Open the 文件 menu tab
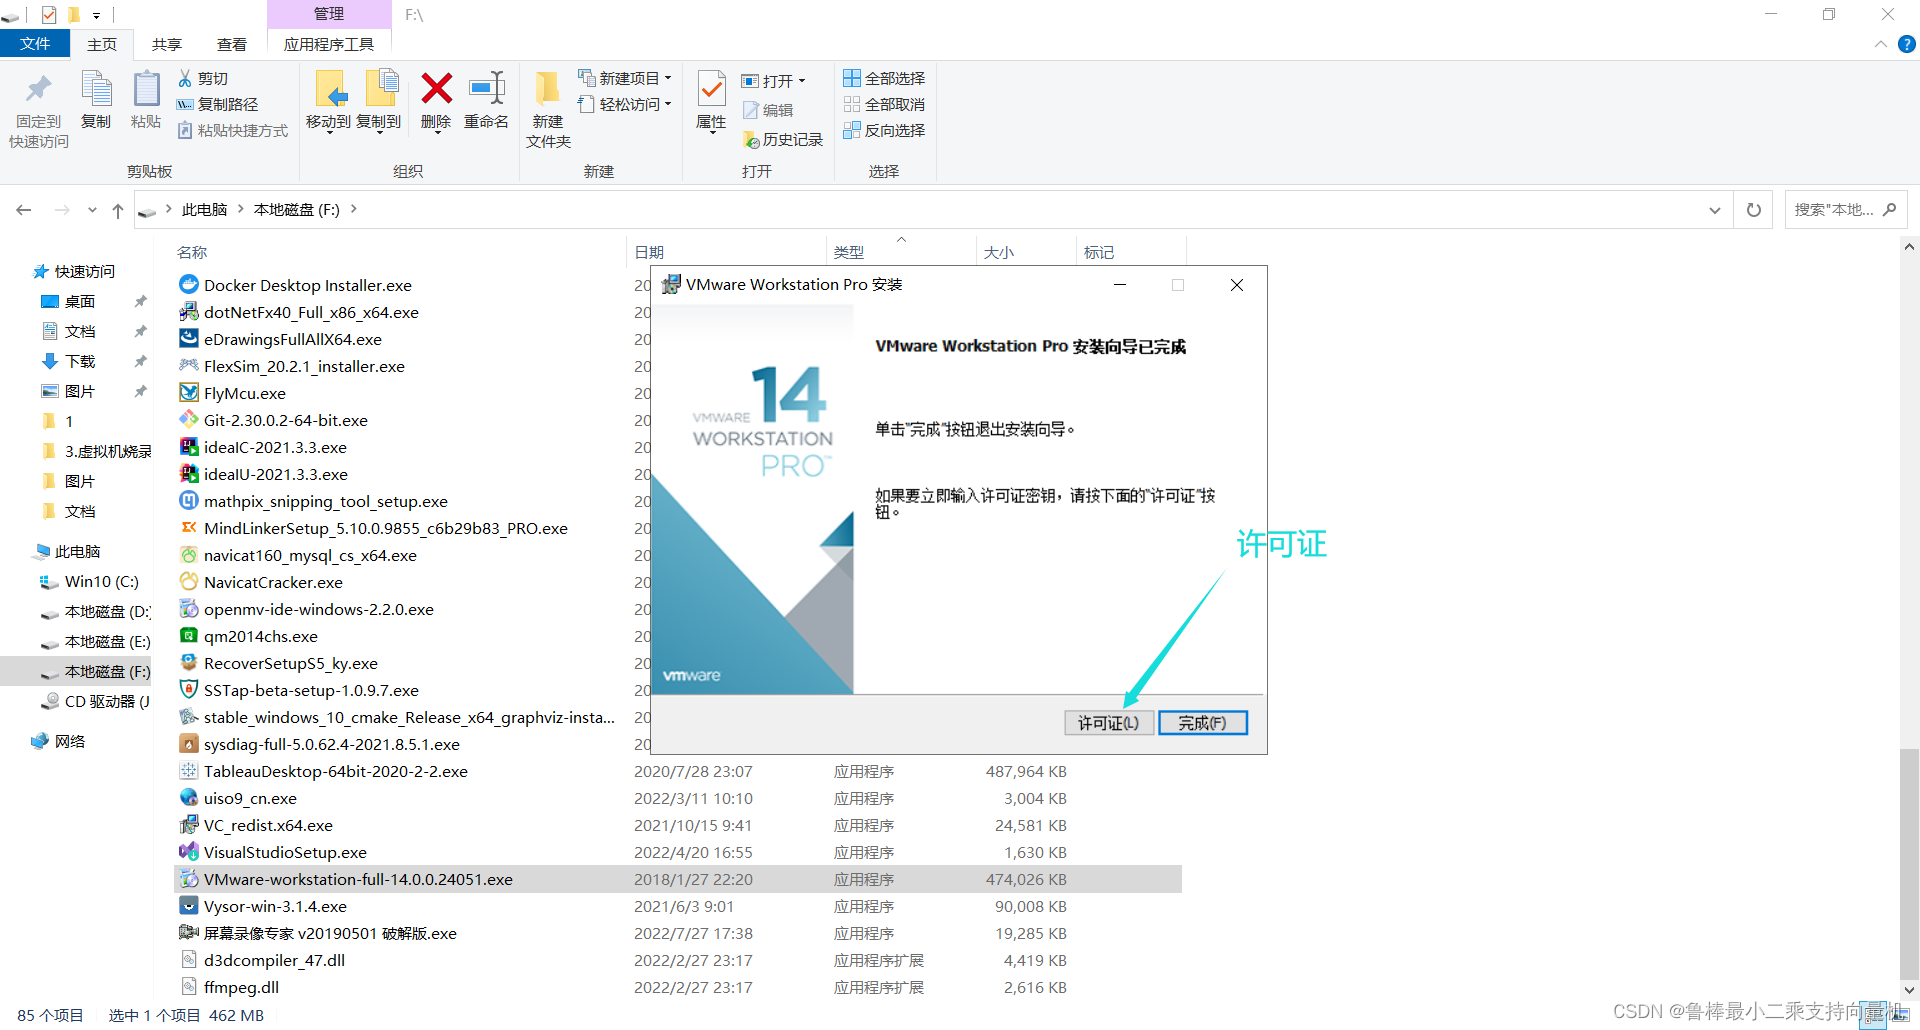The width and height of the screenshot is (1920, 1030). [35, 44]
